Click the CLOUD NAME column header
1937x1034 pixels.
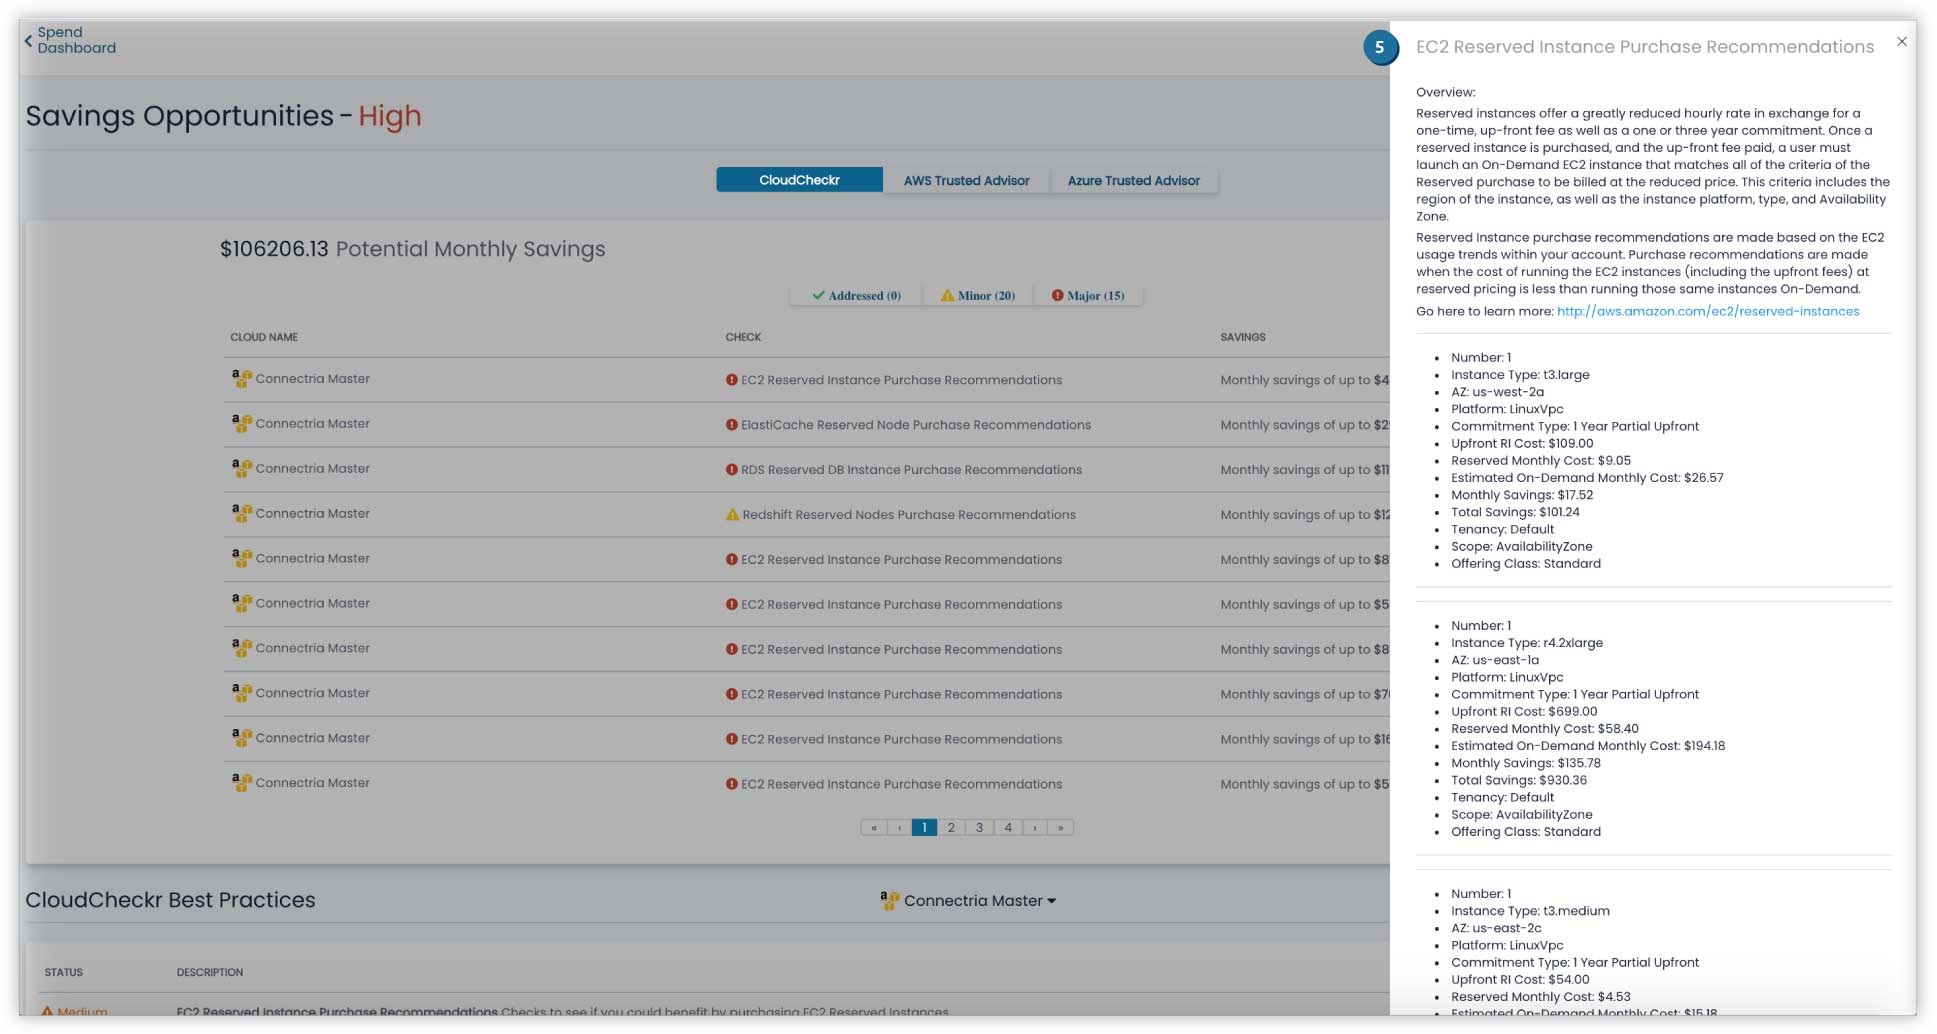264,337
